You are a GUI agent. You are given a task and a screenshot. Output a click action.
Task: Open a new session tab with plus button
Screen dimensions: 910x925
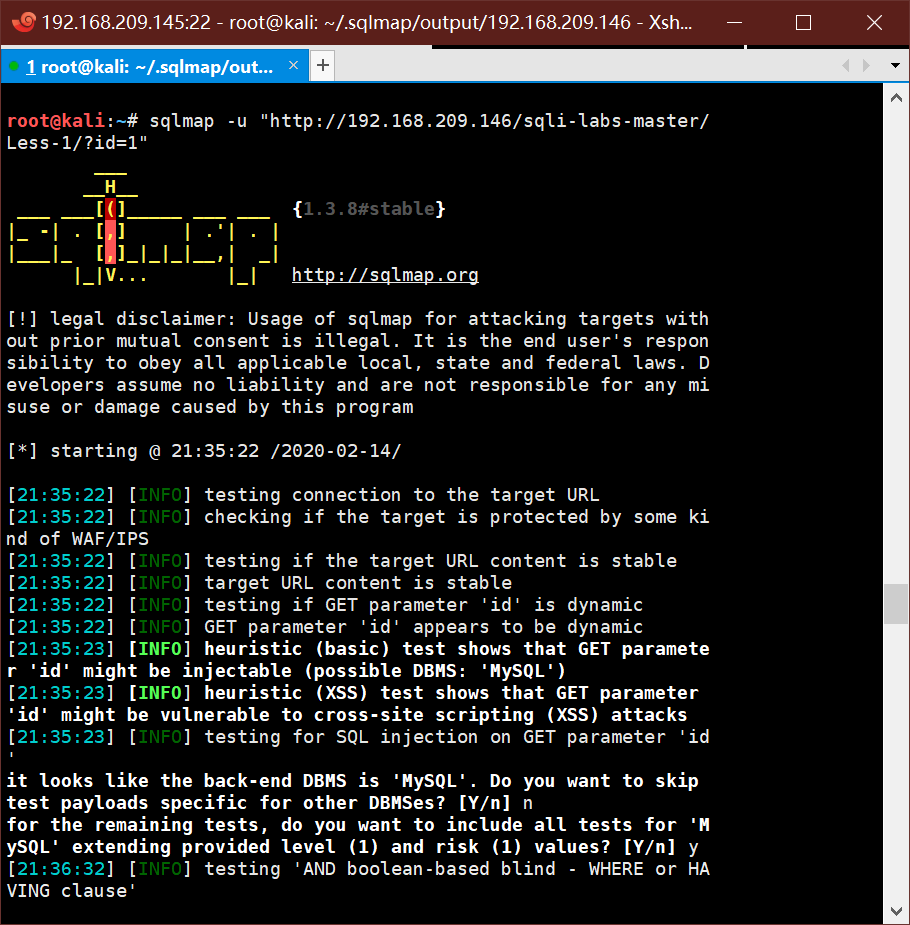(323, 65)
